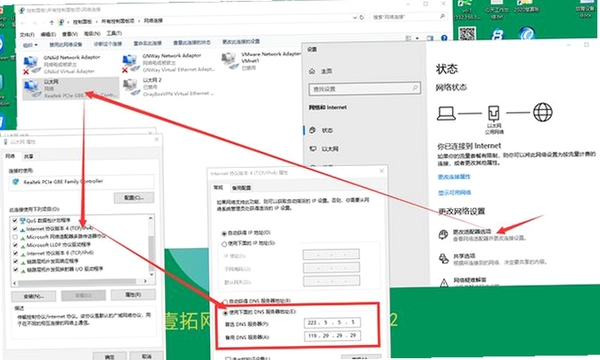Toggle the QoS 数据包计划程序 checkbox
This screenshot has width=600, height=360.
pyautogui.click(x=15, y=220)
